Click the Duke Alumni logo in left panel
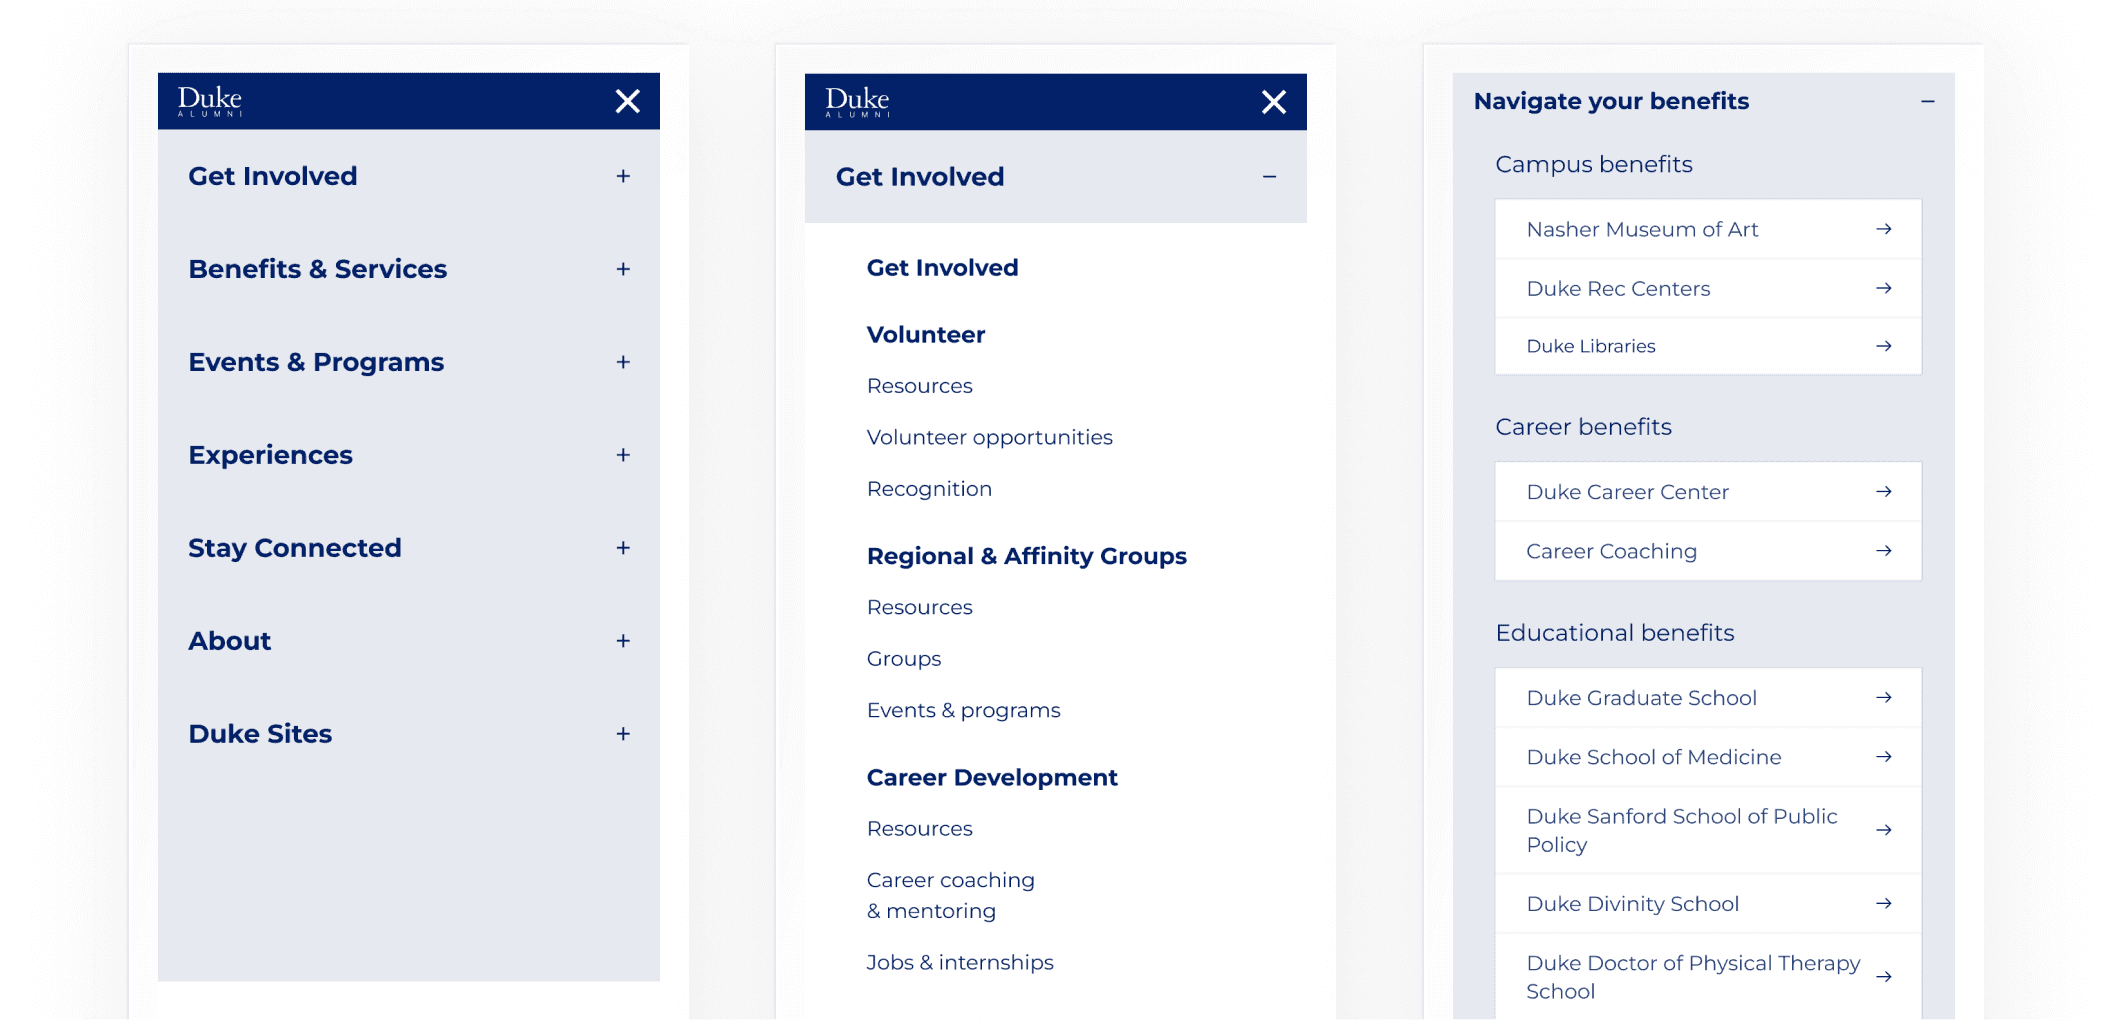 coord(210,101)
